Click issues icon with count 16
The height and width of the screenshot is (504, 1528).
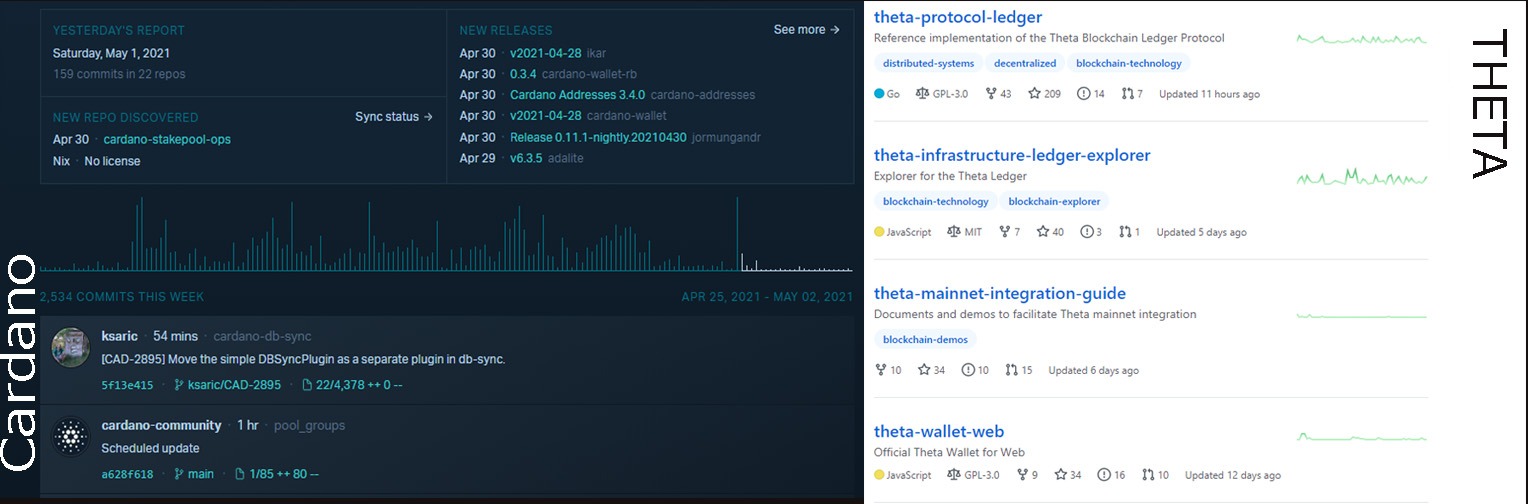[x=1104, y=475]
